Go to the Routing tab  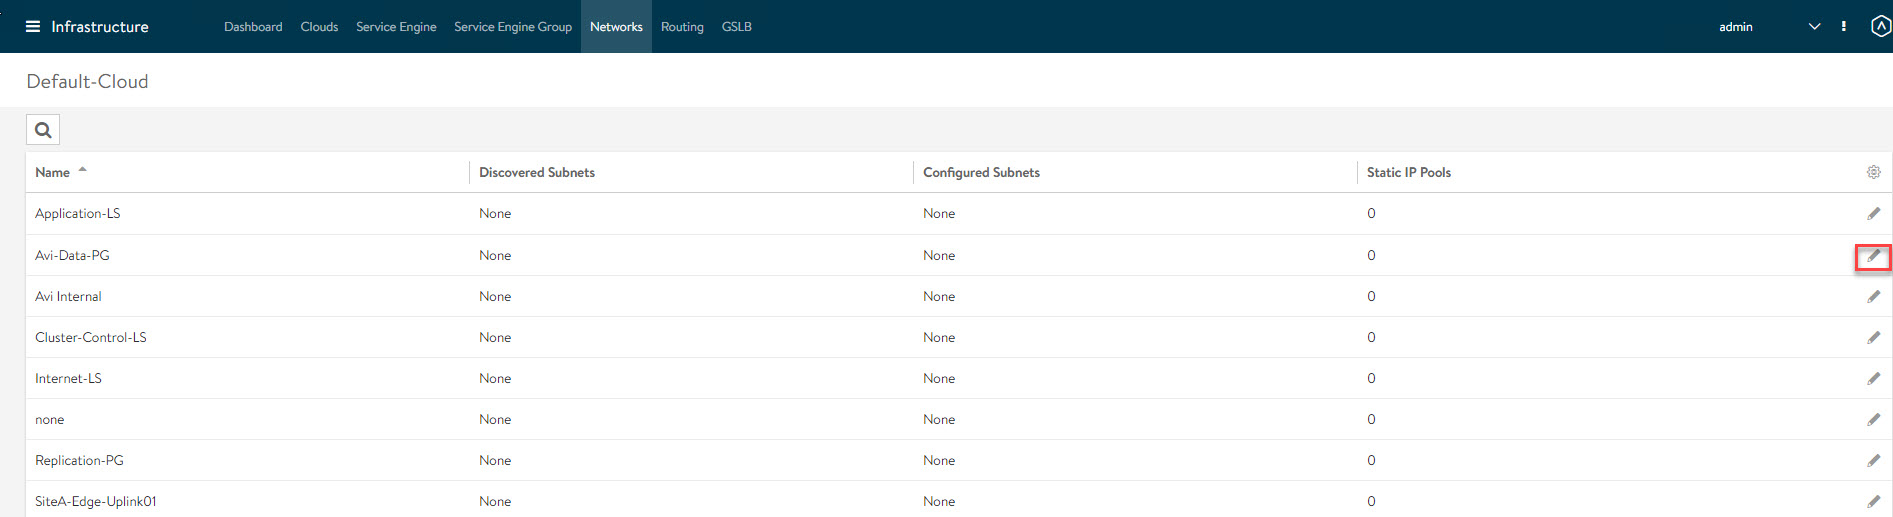[x=682, y=27]
